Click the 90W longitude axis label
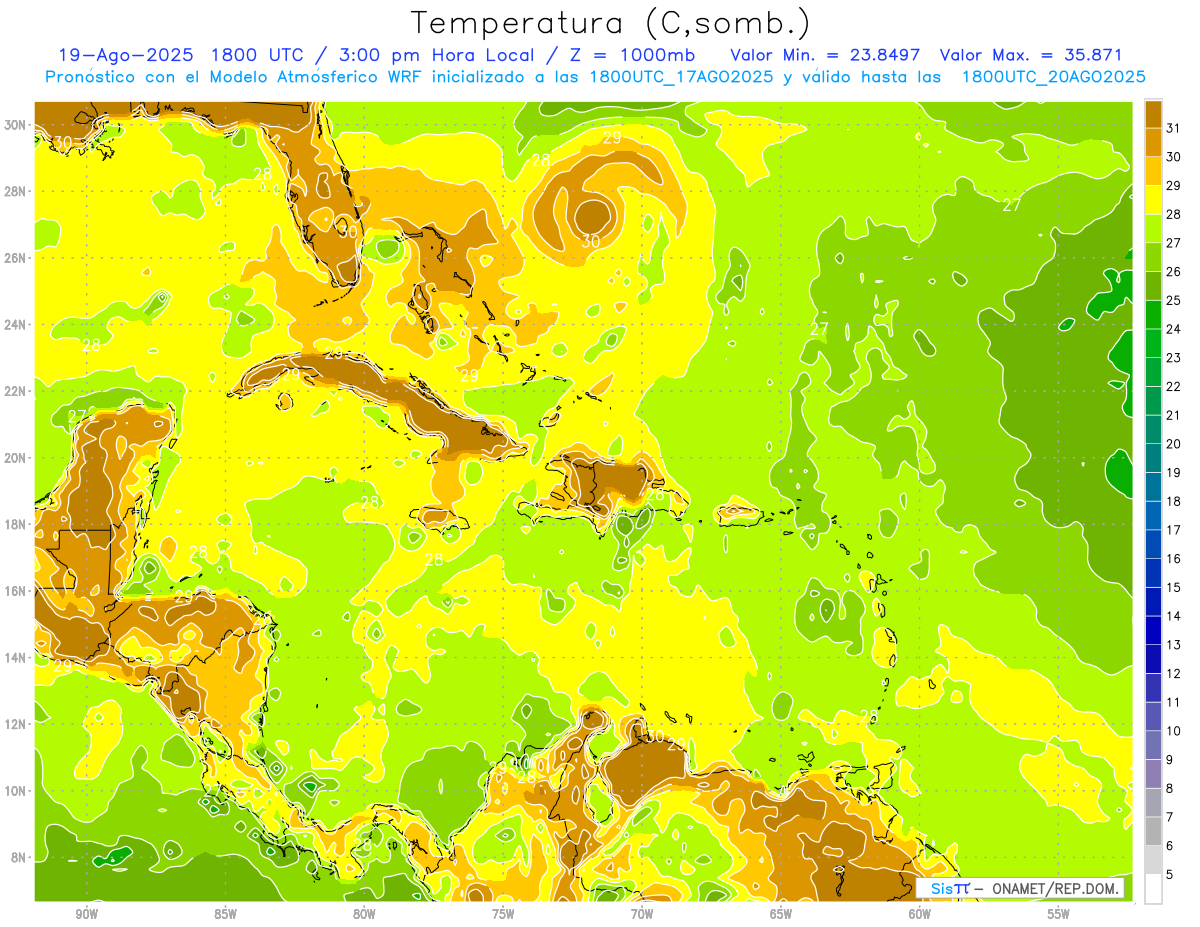 (86, 914)
